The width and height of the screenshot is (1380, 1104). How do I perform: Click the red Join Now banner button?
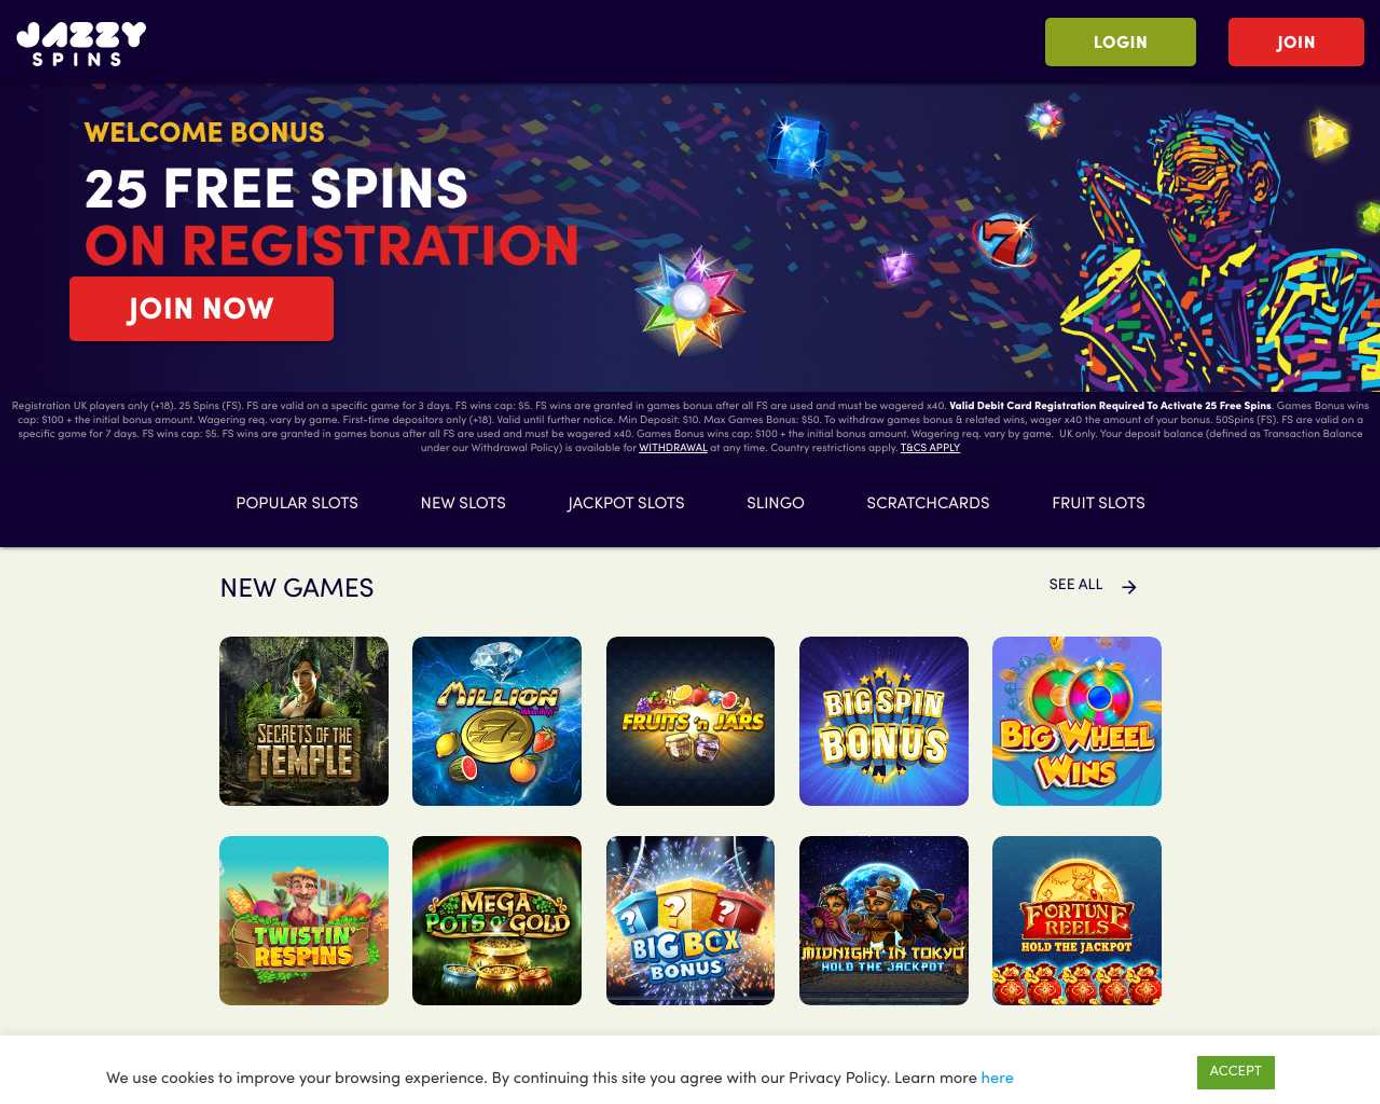click(201, 309)
